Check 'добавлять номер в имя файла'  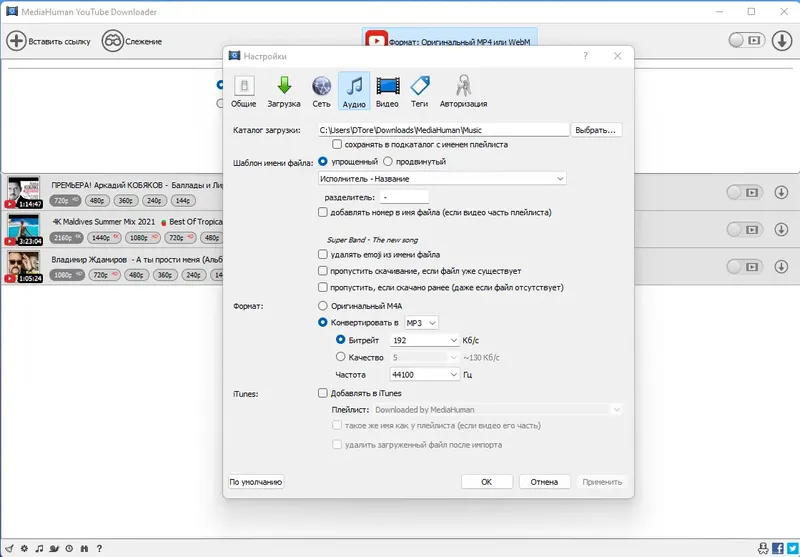[x=322, y=212]
